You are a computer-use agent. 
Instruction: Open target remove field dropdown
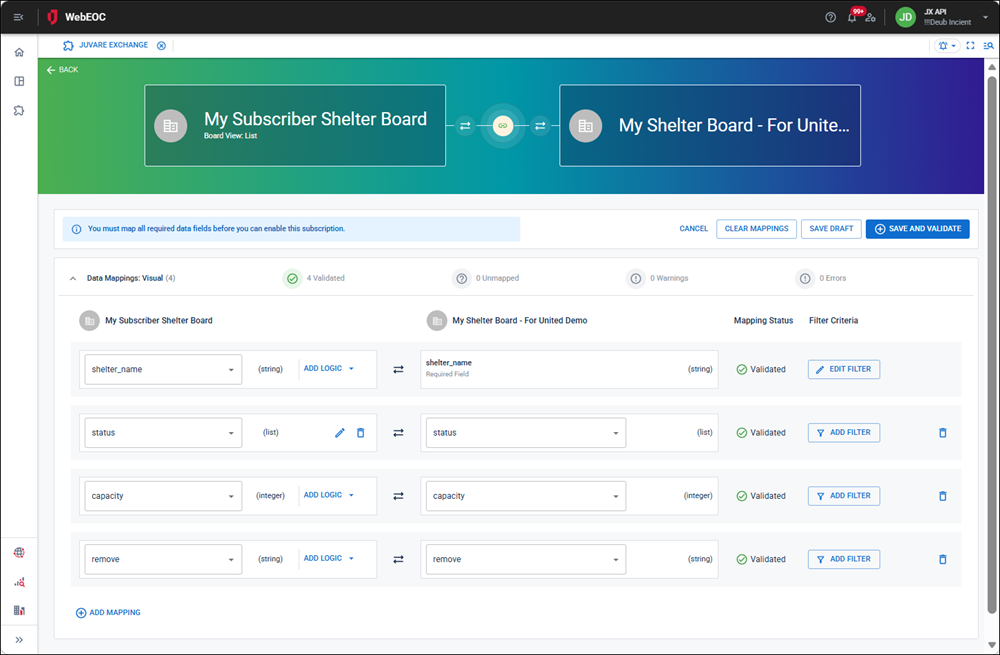[x=526, y=559]
